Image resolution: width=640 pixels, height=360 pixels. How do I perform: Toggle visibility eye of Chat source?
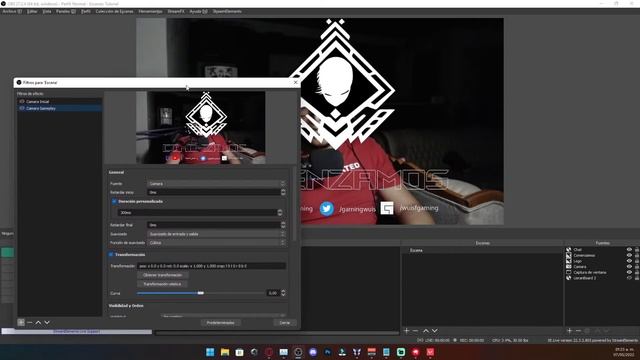629,249
